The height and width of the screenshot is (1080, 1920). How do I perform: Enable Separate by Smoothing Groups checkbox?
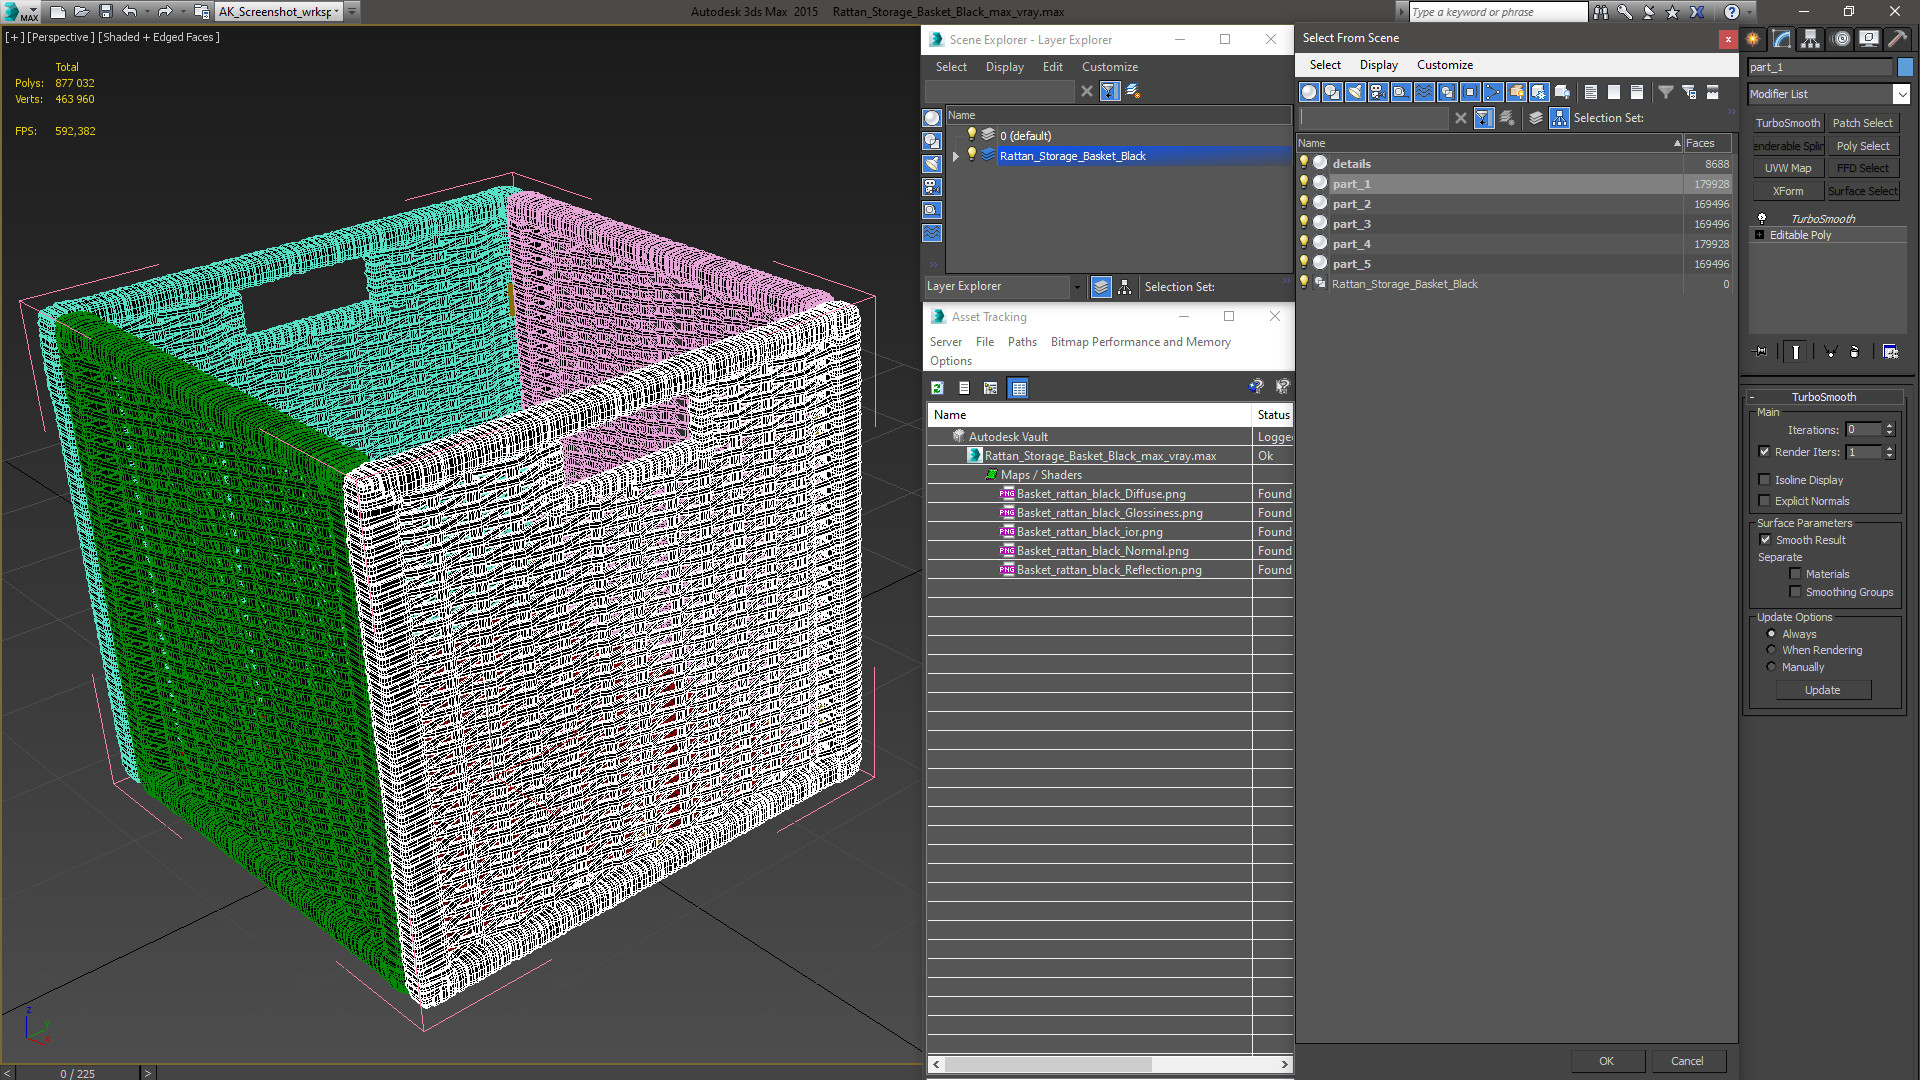[1796, 592]
